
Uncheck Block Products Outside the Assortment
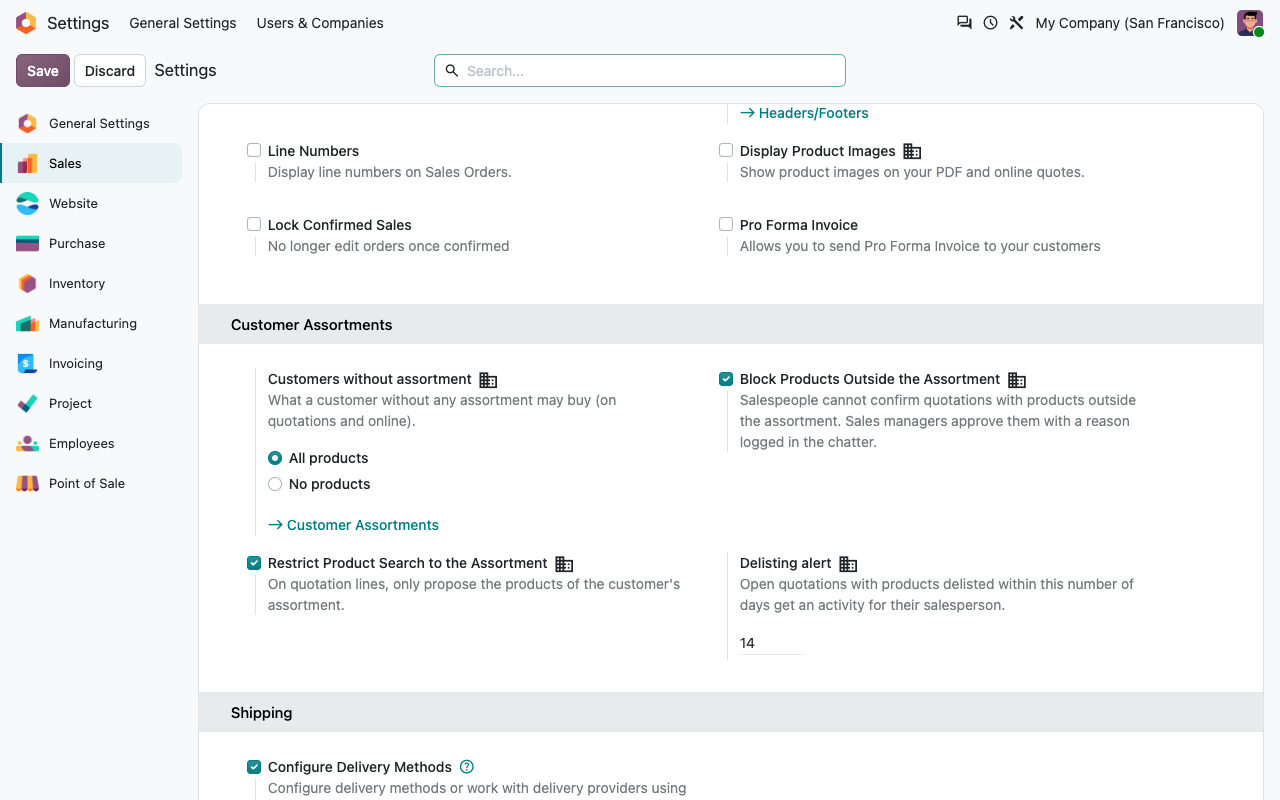point(726,378)
